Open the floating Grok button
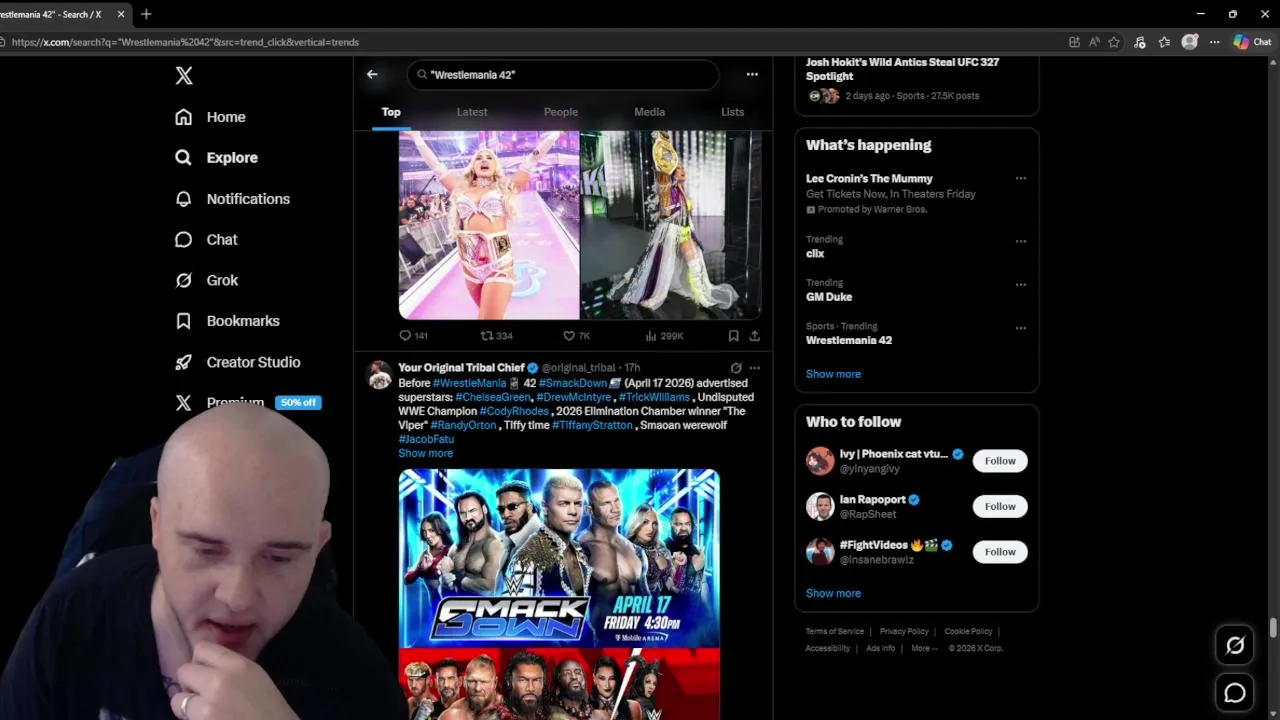Image resolution: width=1280 pixels, height=720 pixels. pos(1235,645)
